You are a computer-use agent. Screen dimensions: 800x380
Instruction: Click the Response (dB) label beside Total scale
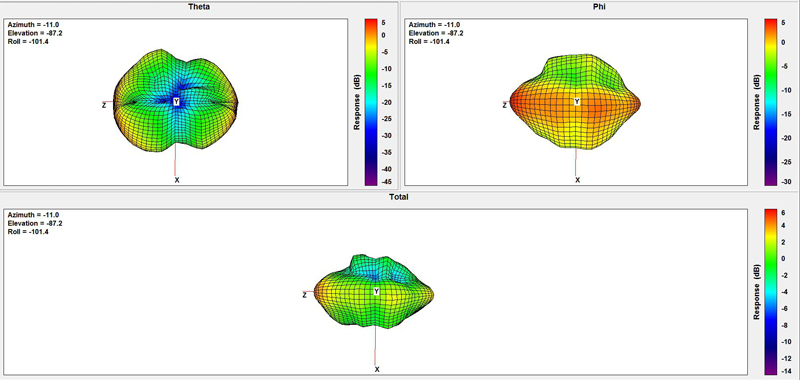coord(757,292)
